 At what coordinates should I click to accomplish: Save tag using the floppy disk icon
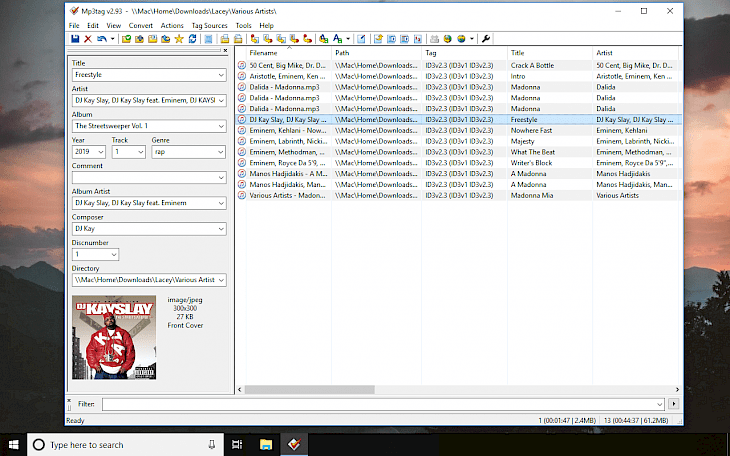click(75, 39)
